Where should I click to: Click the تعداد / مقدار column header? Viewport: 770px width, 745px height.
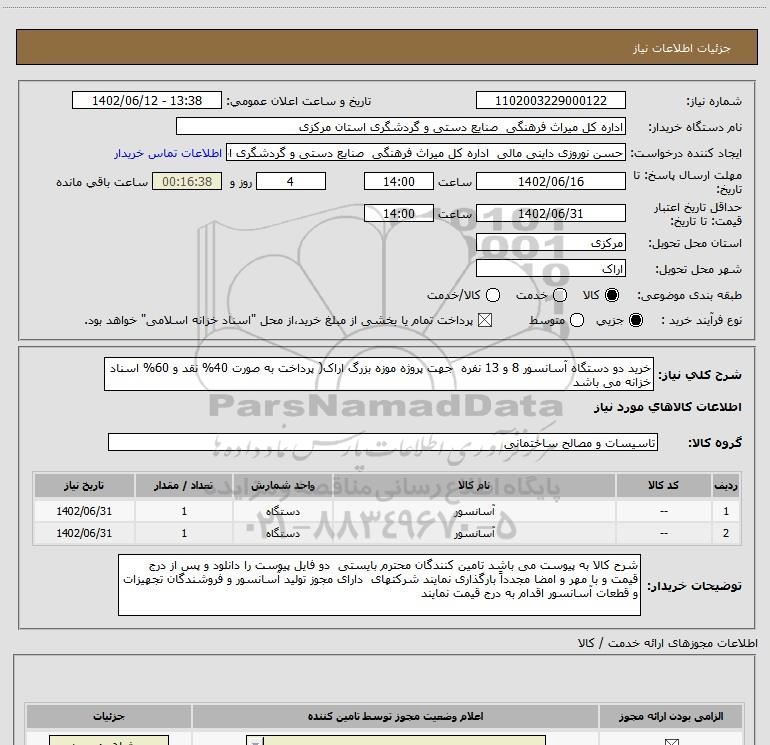pyautogui.click(x=184, y=486)
